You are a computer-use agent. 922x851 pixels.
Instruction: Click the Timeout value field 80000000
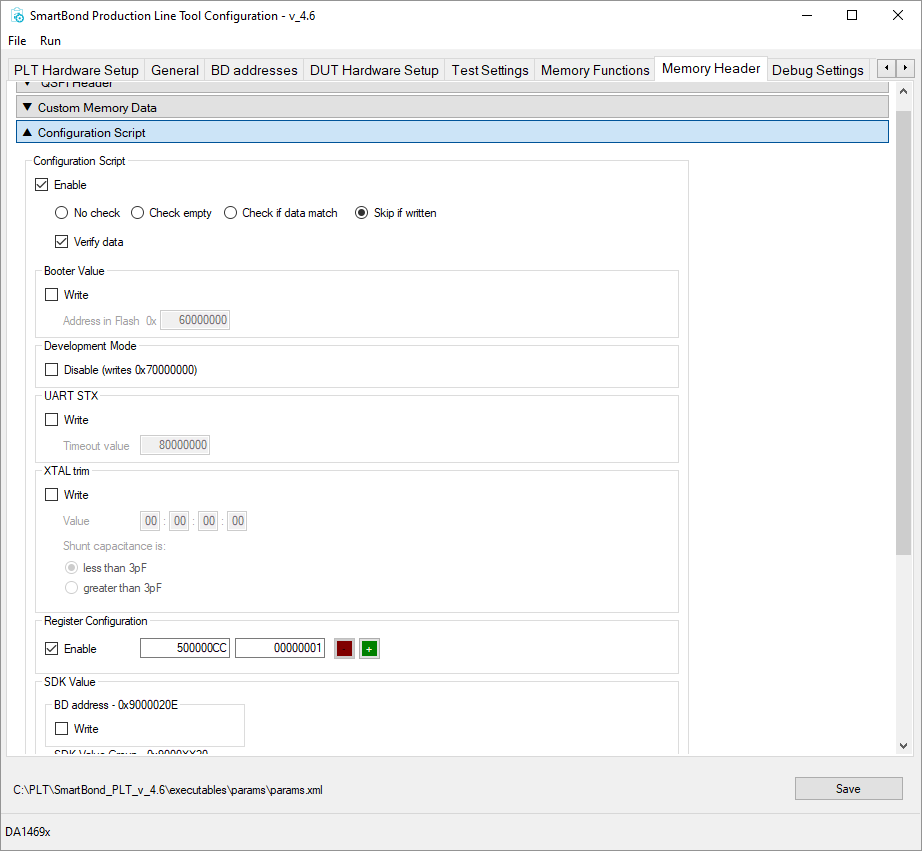[x=175, y=445]
